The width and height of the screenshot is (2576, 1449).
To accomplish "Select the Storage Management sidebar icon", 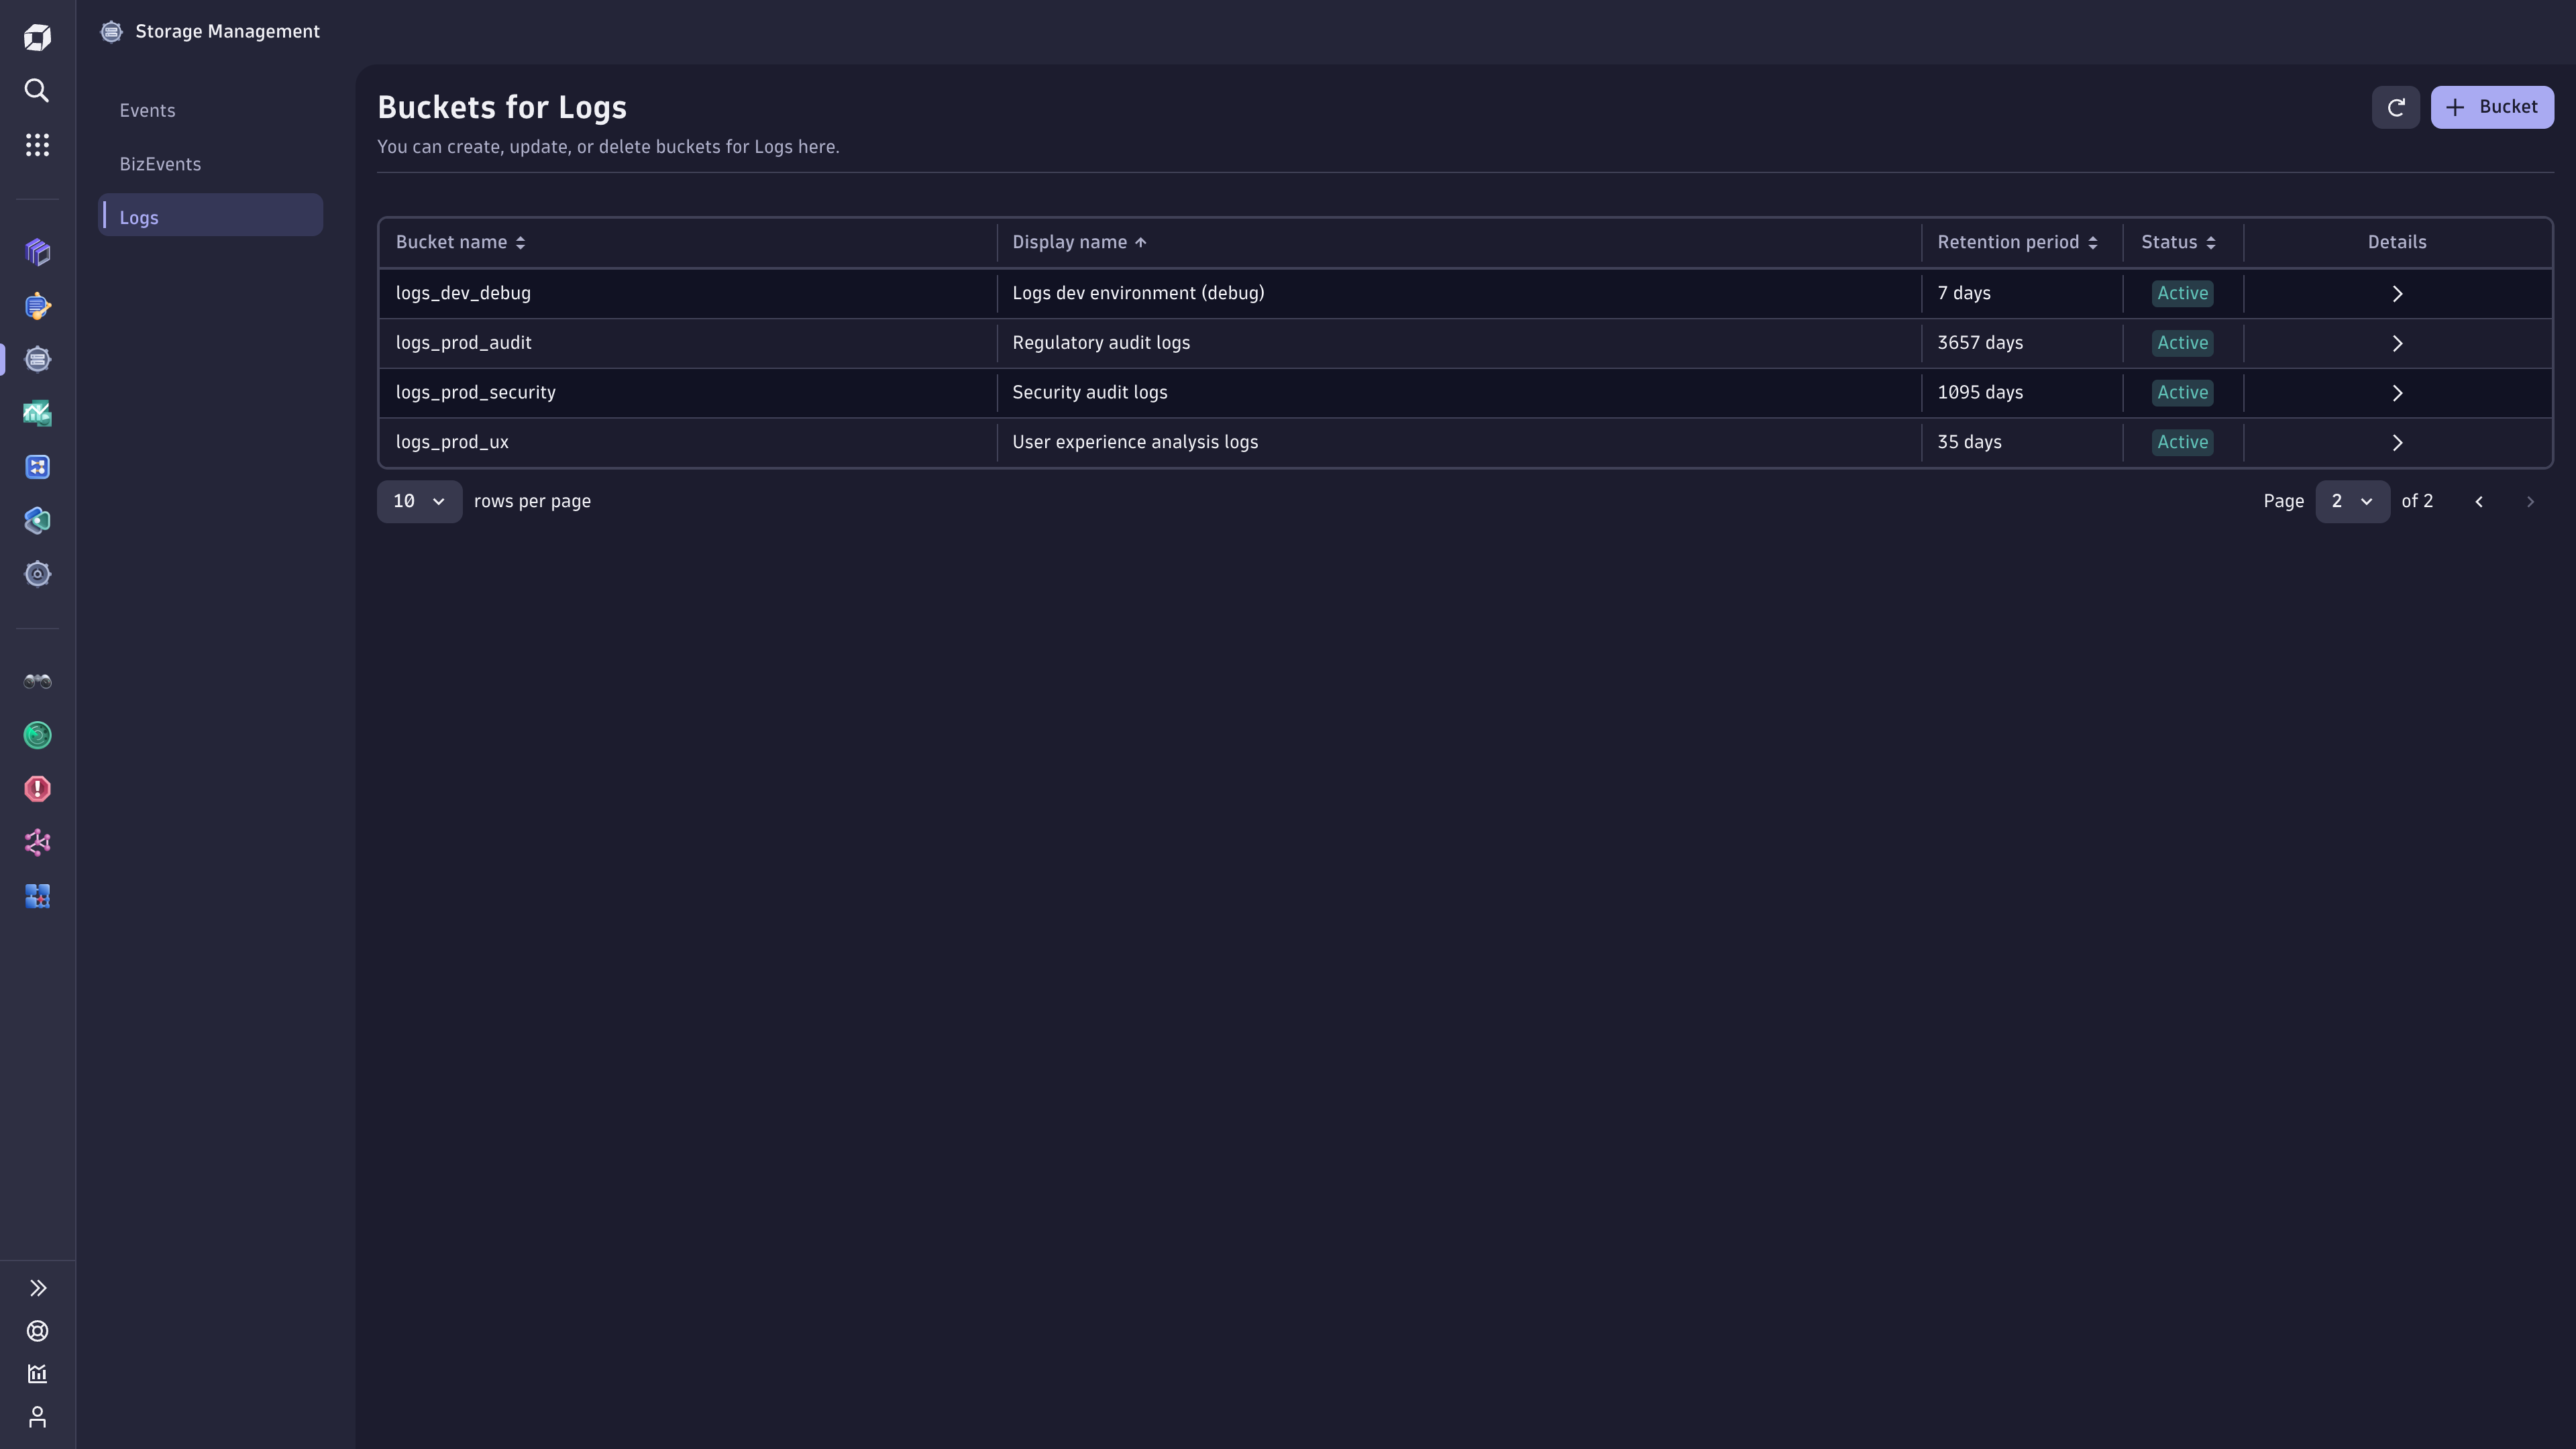I will pyautogui.click(x=37, y=359).
